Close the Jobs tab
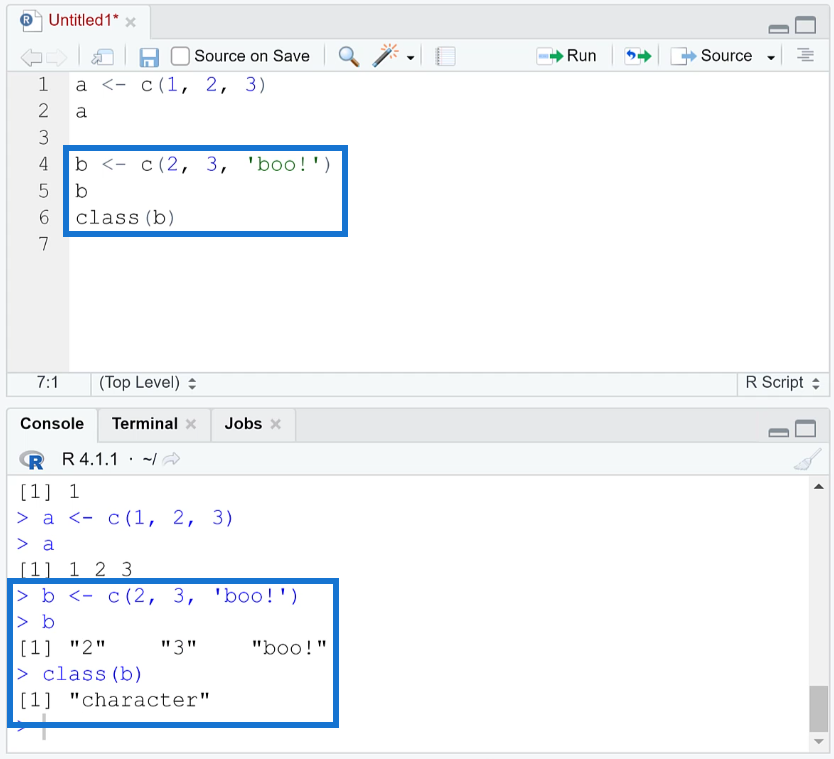The width and height of the screenshot is (834, 759). pyautogui.click(x=275, y=424)
